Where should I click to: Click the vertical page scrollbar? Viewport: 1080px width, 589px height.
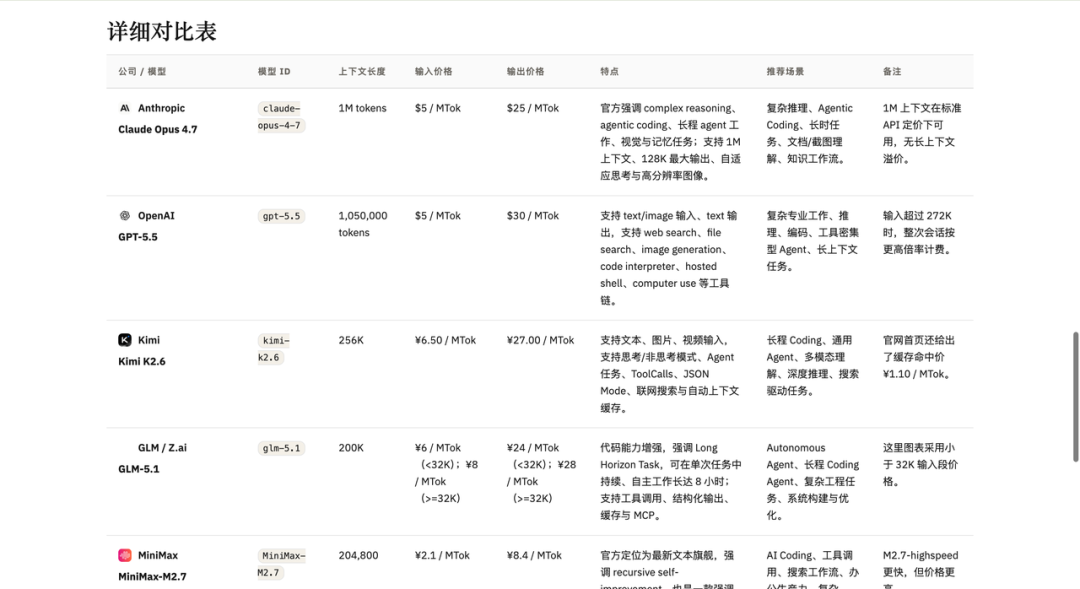coord(1075,397)
